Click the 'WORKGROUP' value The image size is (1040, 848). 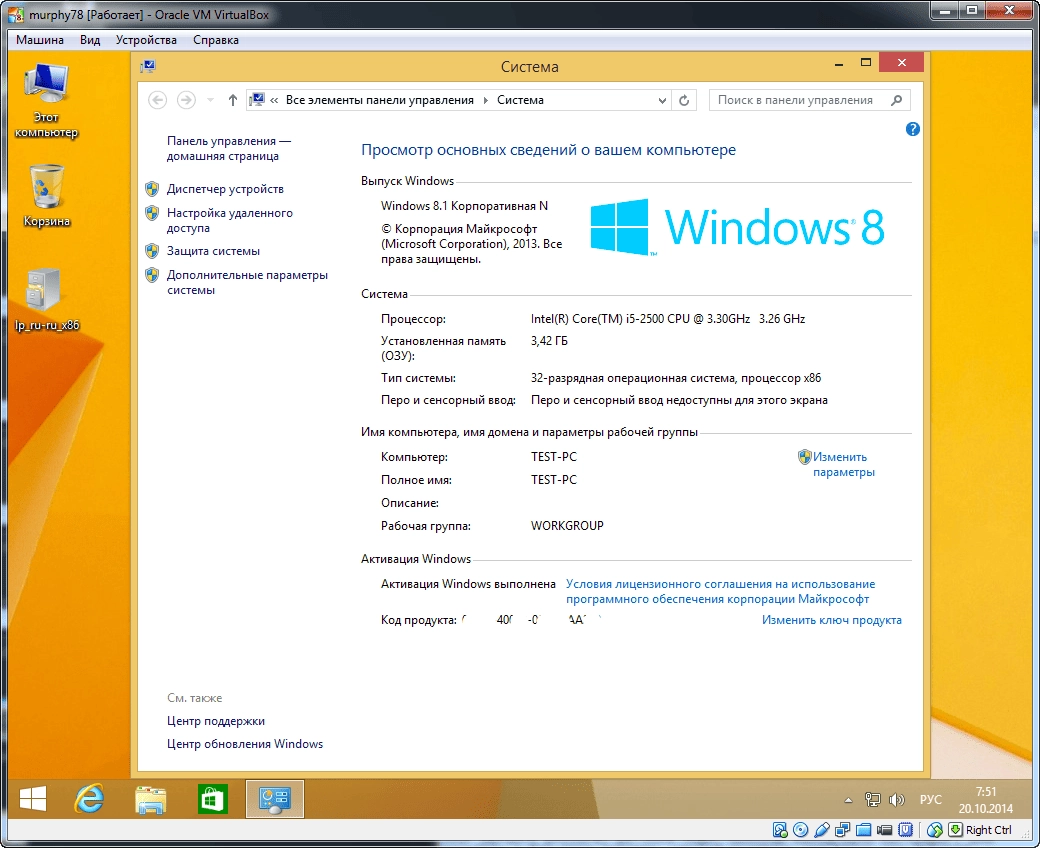tap(567, 526)
